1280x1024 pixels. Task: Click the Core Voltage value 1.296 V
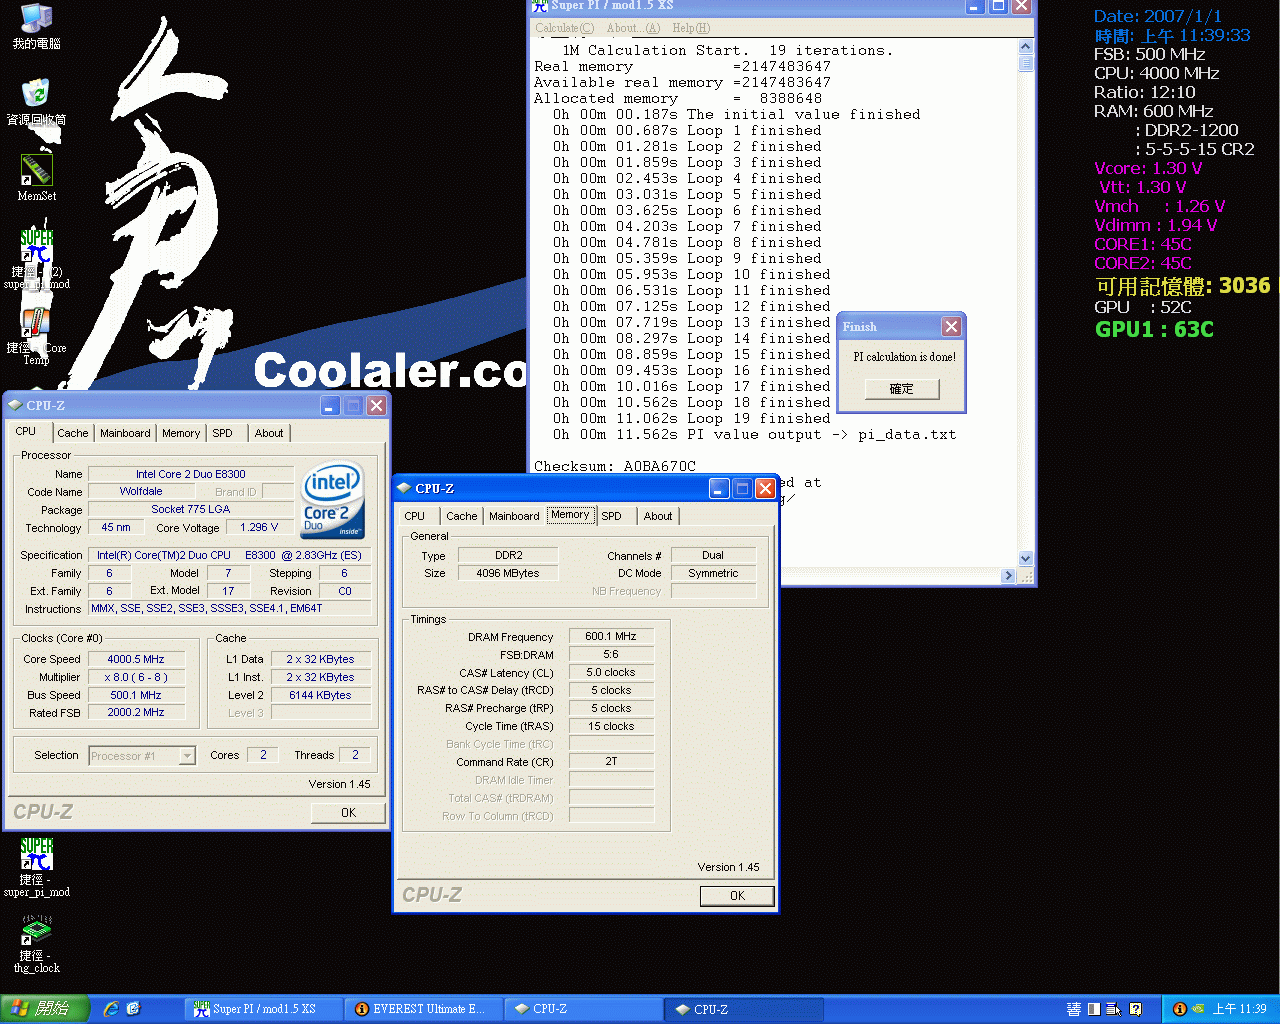point(259,527)
